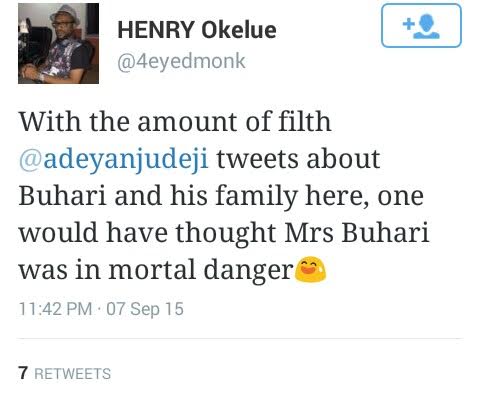The image size is (480, 401).
Task: Click line 'would have thought Mrs Buhari'
Action: [224, 233]
